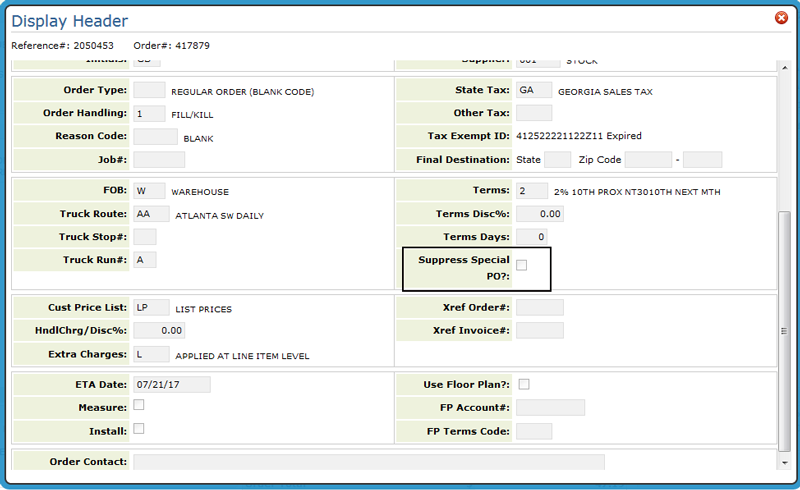Check the Measure checkbox

pyautogui.click(x=139, y=405)
